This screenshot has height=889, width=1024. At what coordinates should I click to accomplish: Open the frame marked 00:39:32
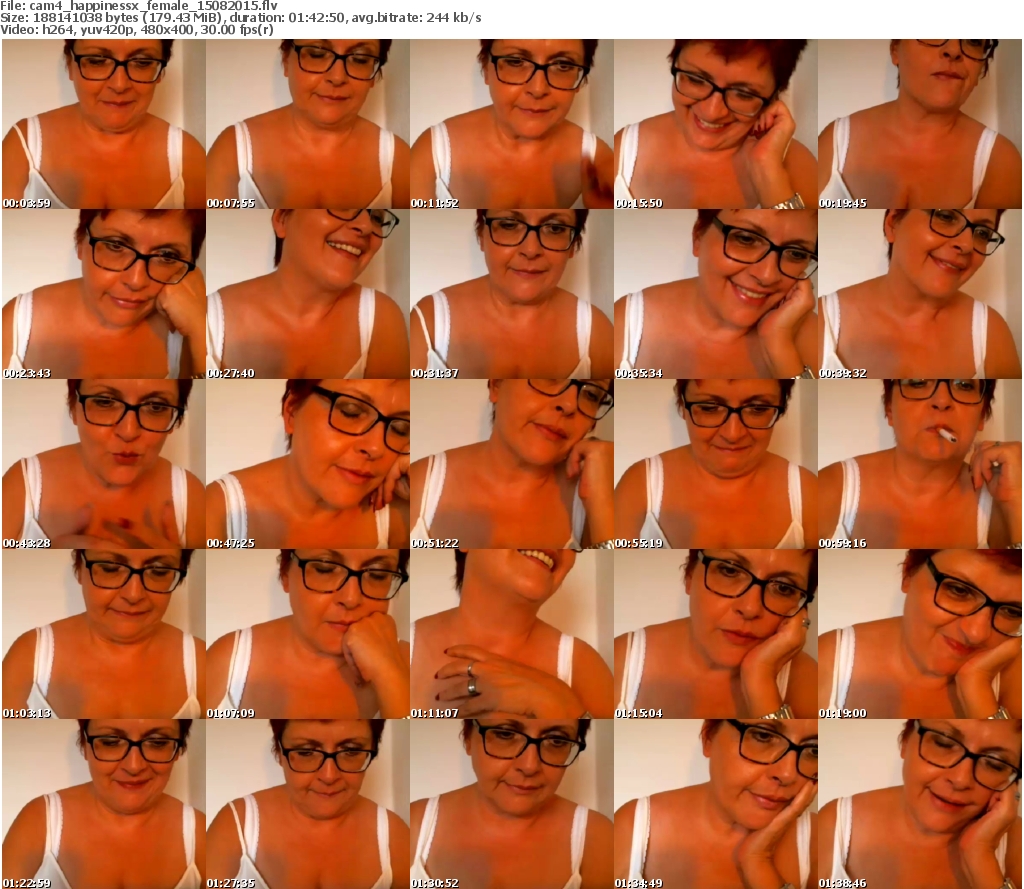920,294
